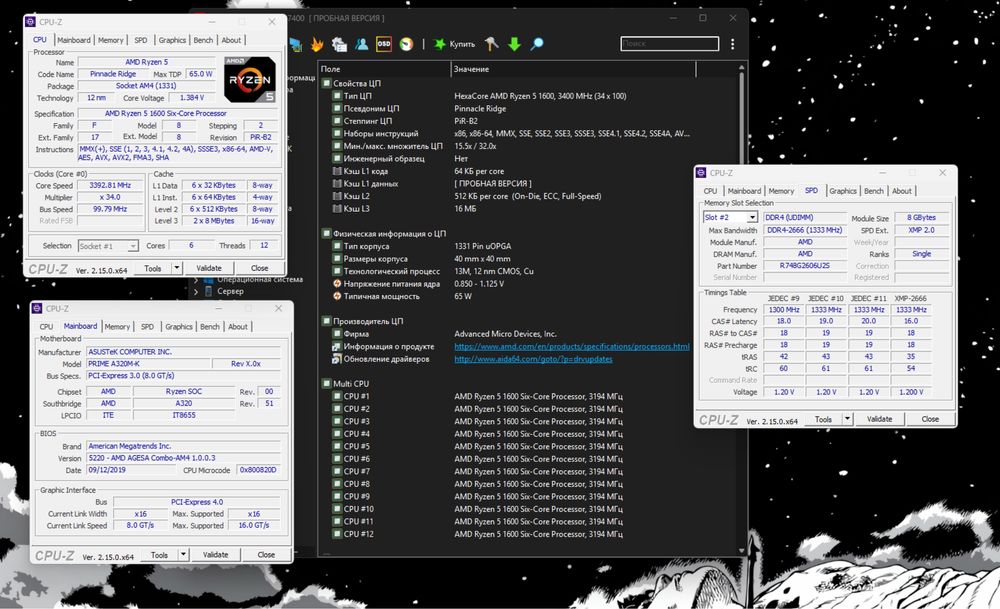Click Validate in CPU-Z CPU window
Screen dimensions: 1000x609
209,268
